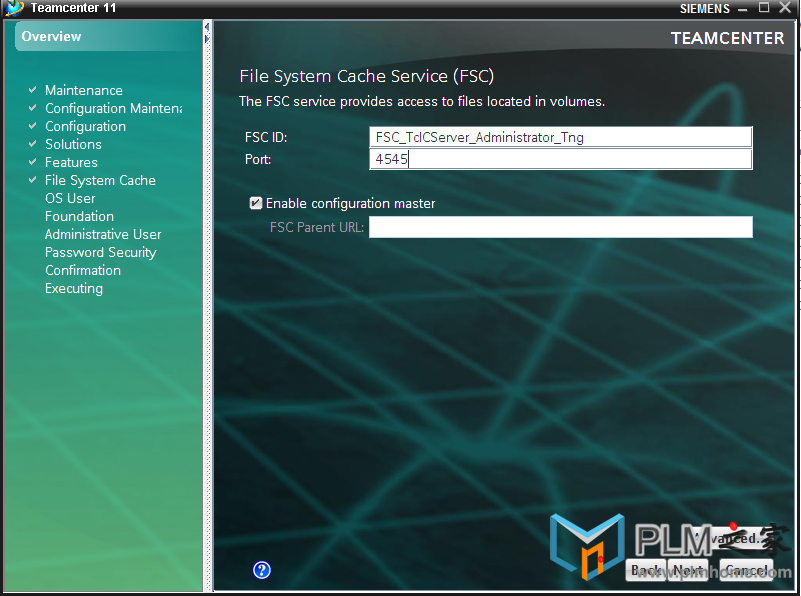The image size is (801, 596).
Task: Select Password Security step
Action: pos(101,252)
